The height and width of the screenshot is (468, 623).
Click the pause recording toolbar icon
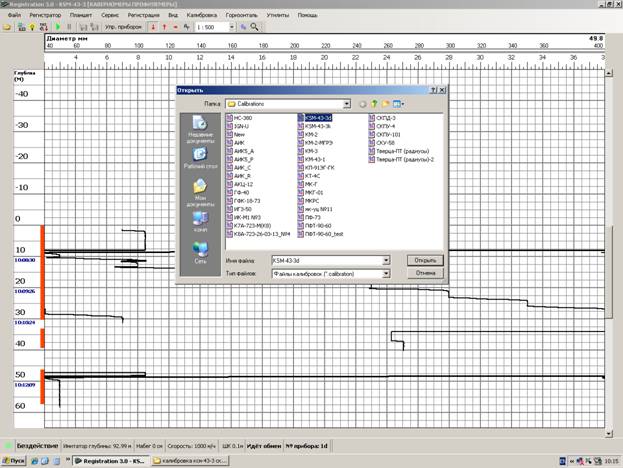[69, 27]
